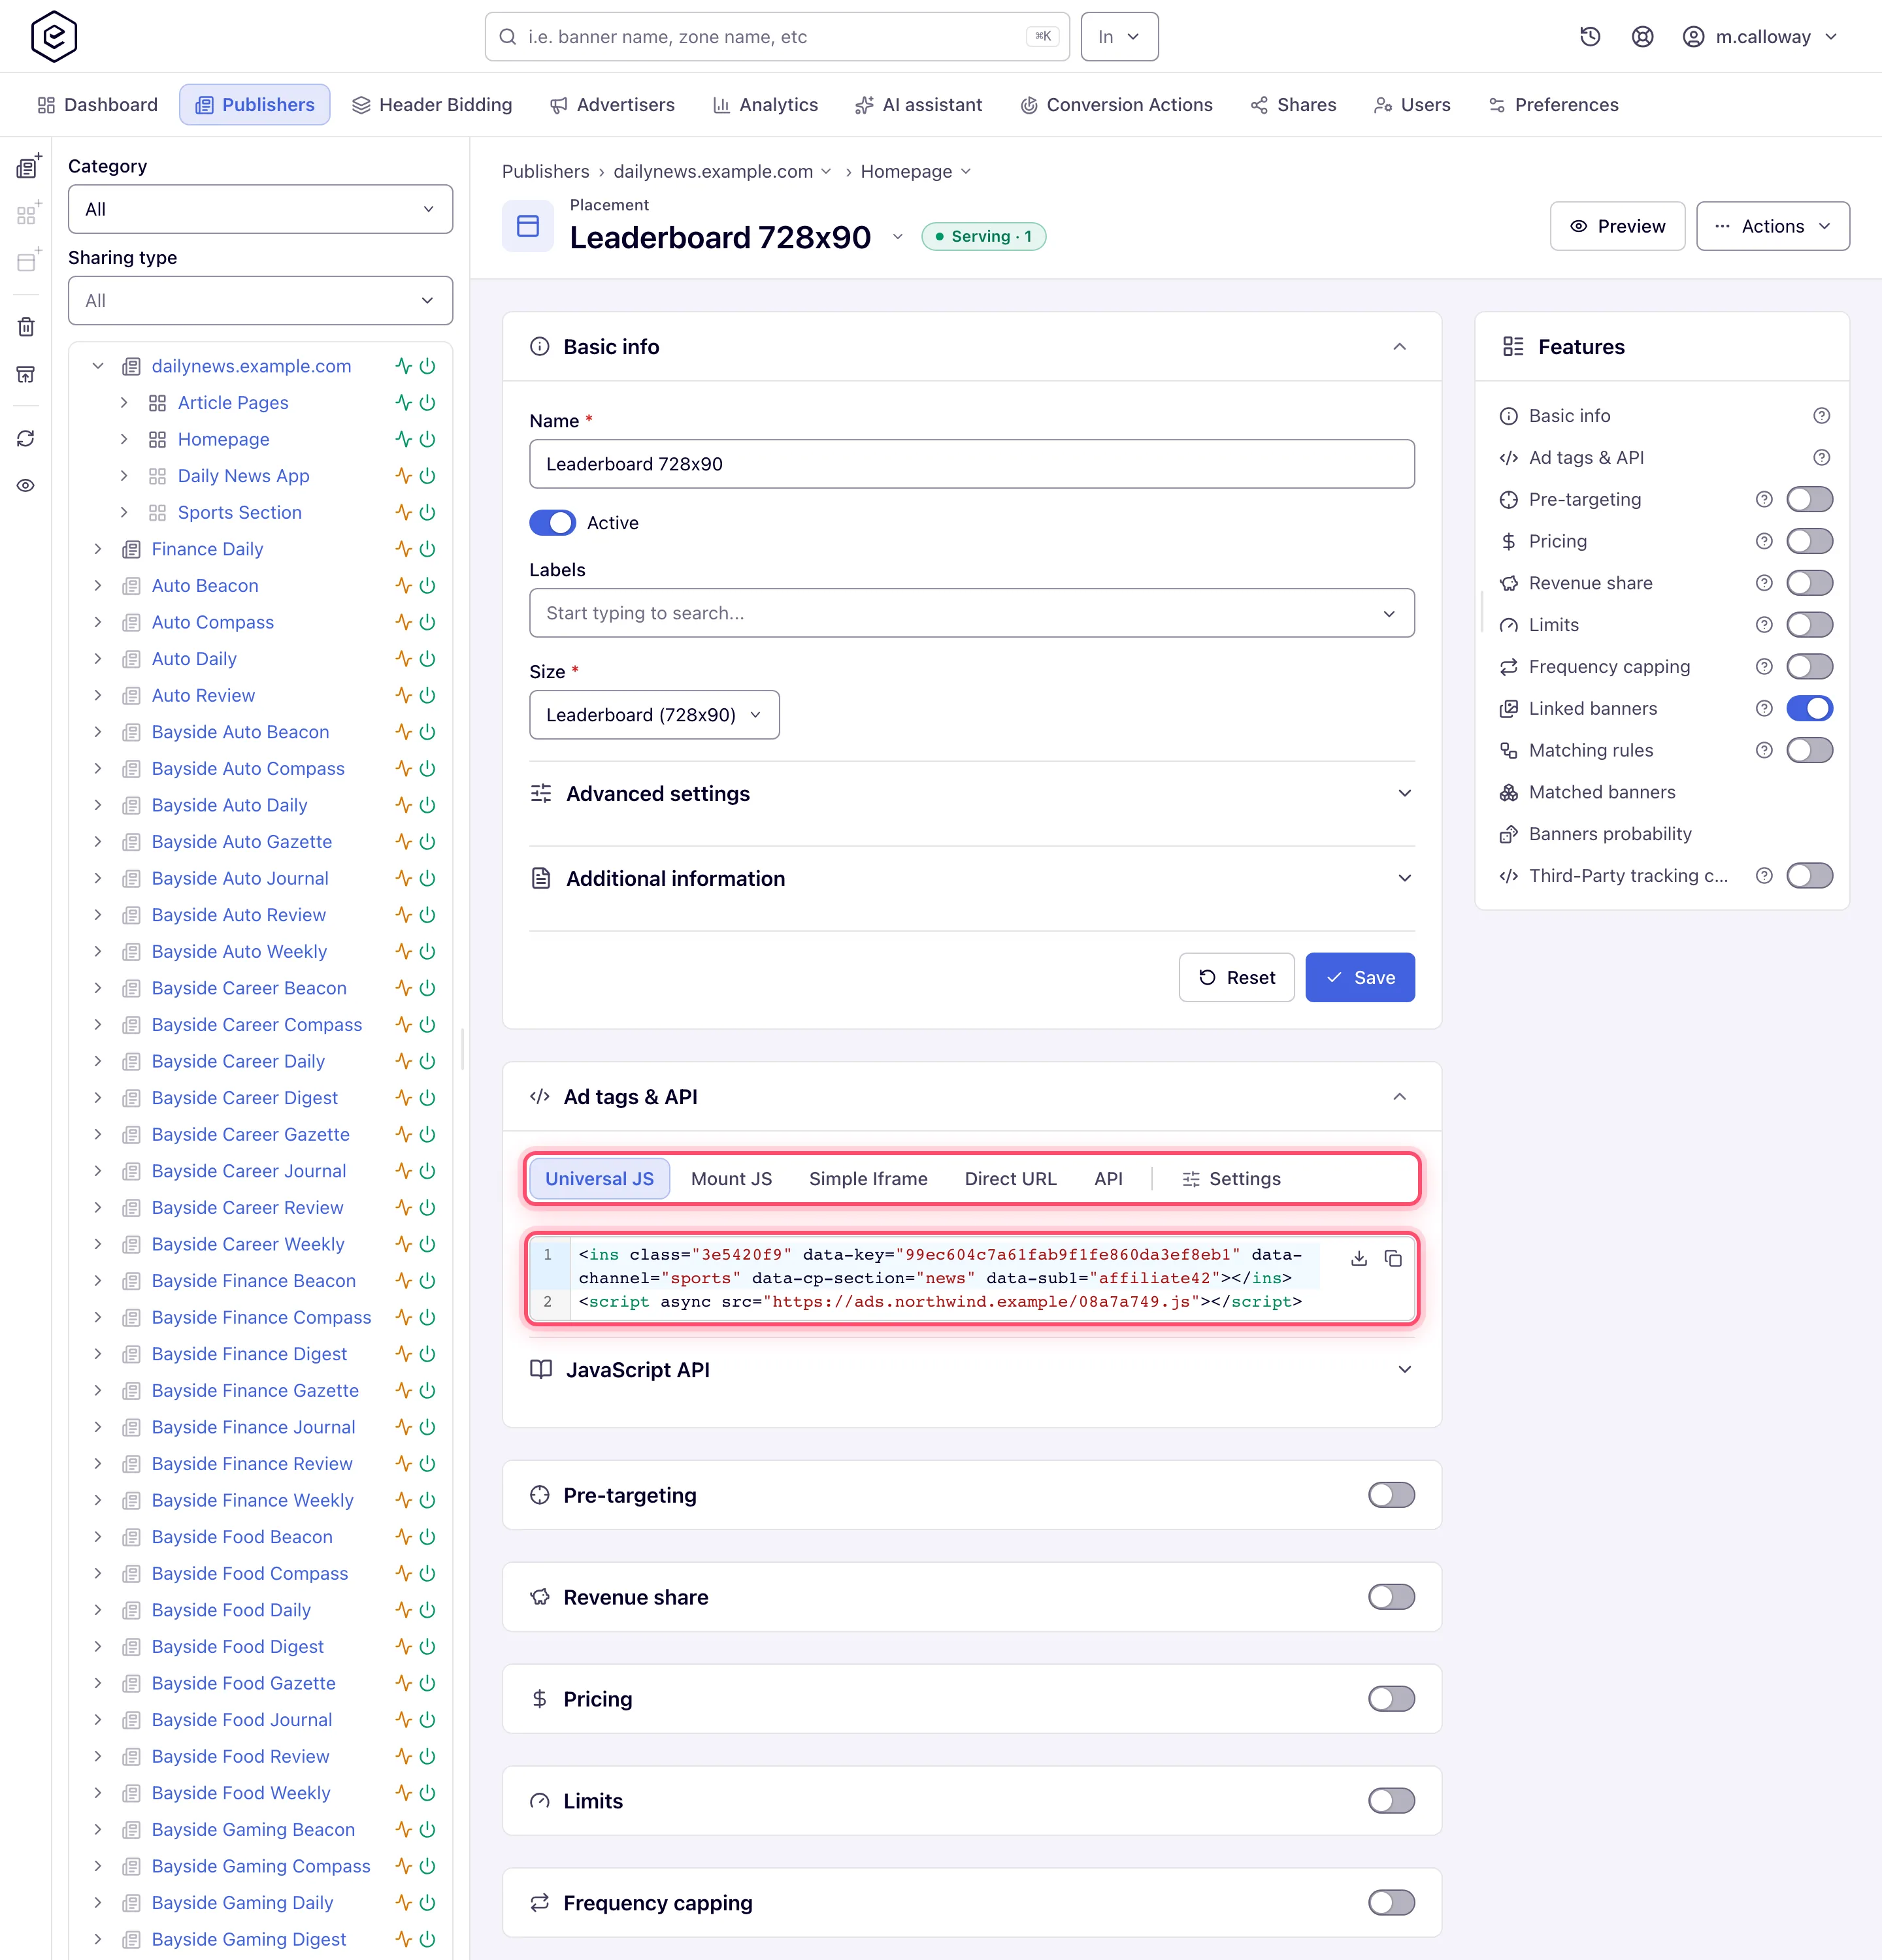
Task: Open Header Bidding navigation item
Action: 432,105
